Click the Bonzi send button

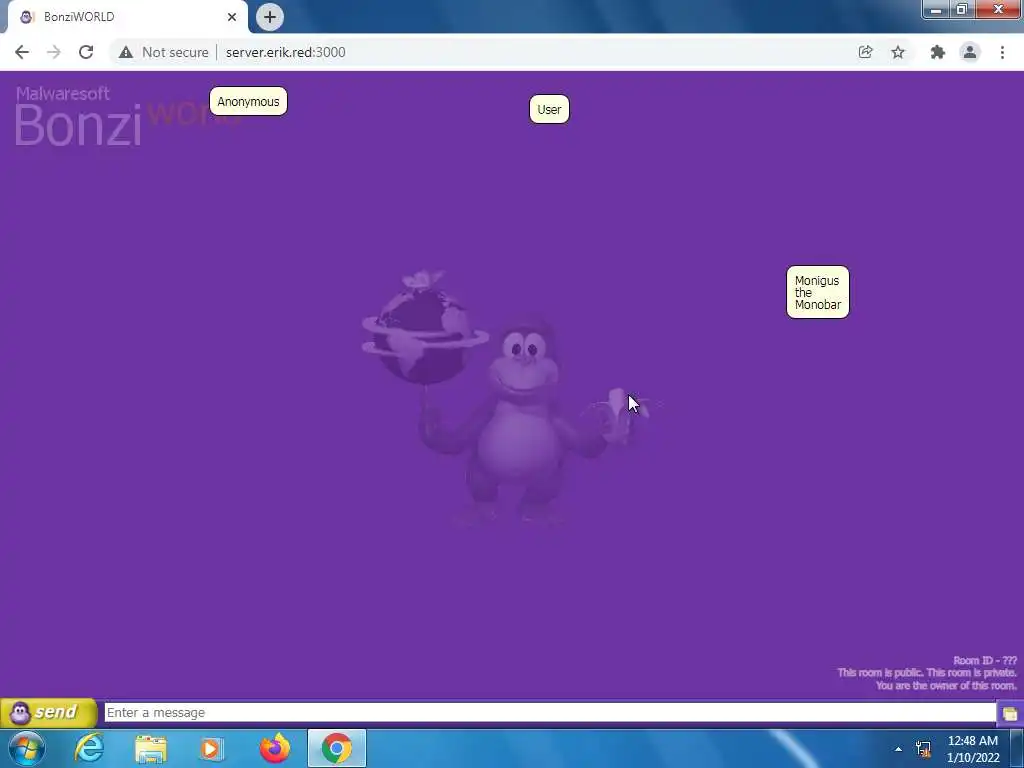point(48,712)
